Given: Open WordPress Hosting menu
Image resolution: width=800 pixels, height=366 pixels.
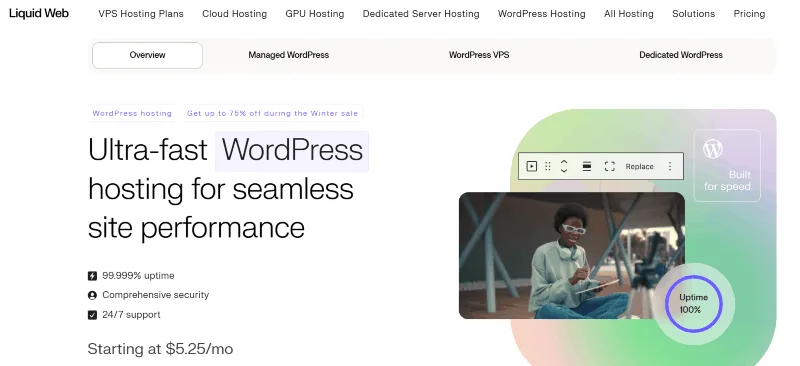Looking at the screenshot, I should pos(541,14).
